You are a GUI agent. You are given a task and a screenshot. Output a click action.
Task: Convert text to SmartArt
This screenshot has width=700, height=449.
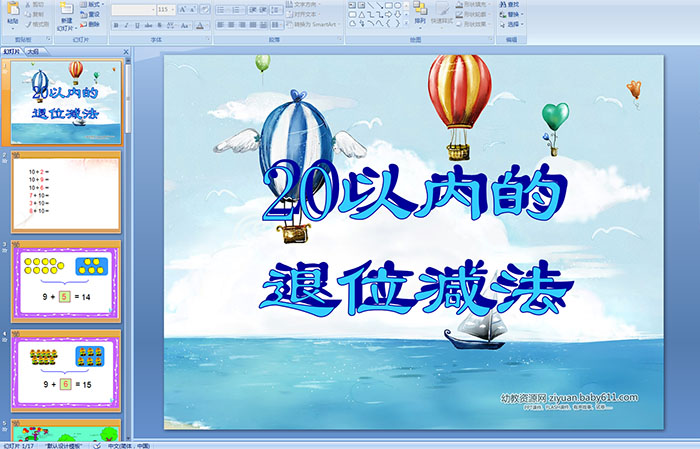313,24
